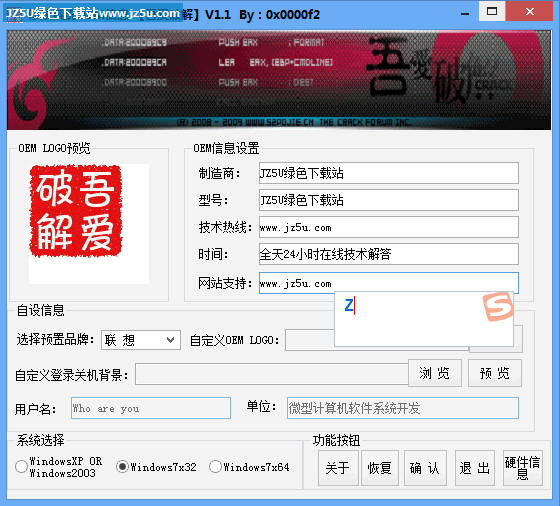
Task: Click the IME composition box showing Z
Action: click(x=424, y=319)
